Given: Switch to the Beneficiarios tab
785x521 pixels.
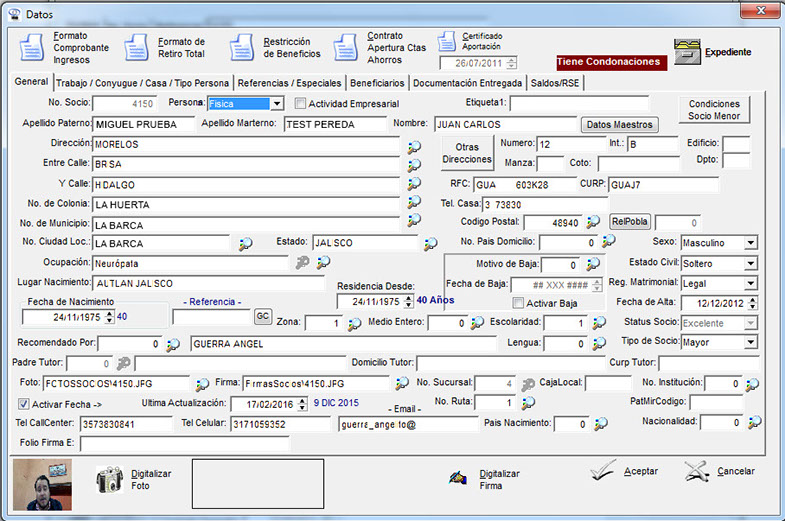Looking at the screenshot, I should pos(376,83).
